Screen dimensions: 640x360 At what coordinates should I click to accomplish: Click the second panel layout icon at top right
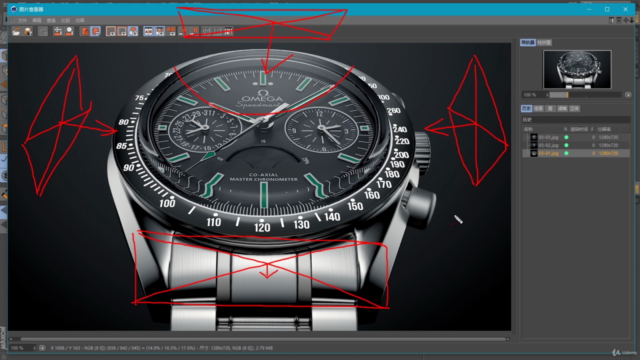(619, 20)
